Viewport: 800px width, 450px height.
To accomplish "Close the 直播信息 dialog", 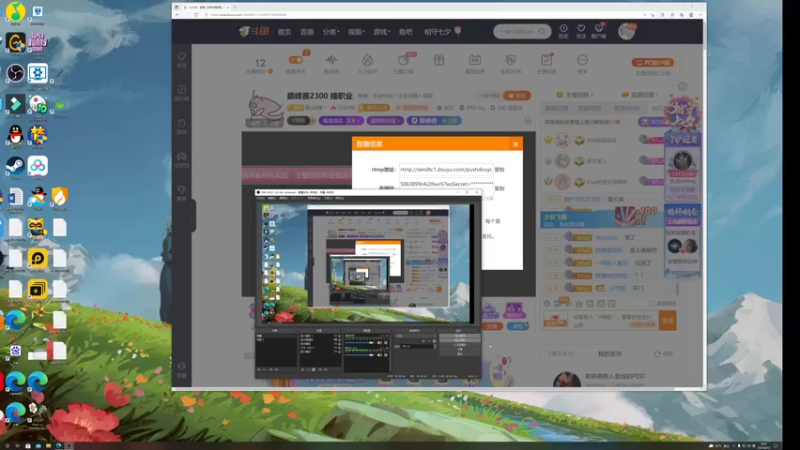I will click(x=515, y=144).
